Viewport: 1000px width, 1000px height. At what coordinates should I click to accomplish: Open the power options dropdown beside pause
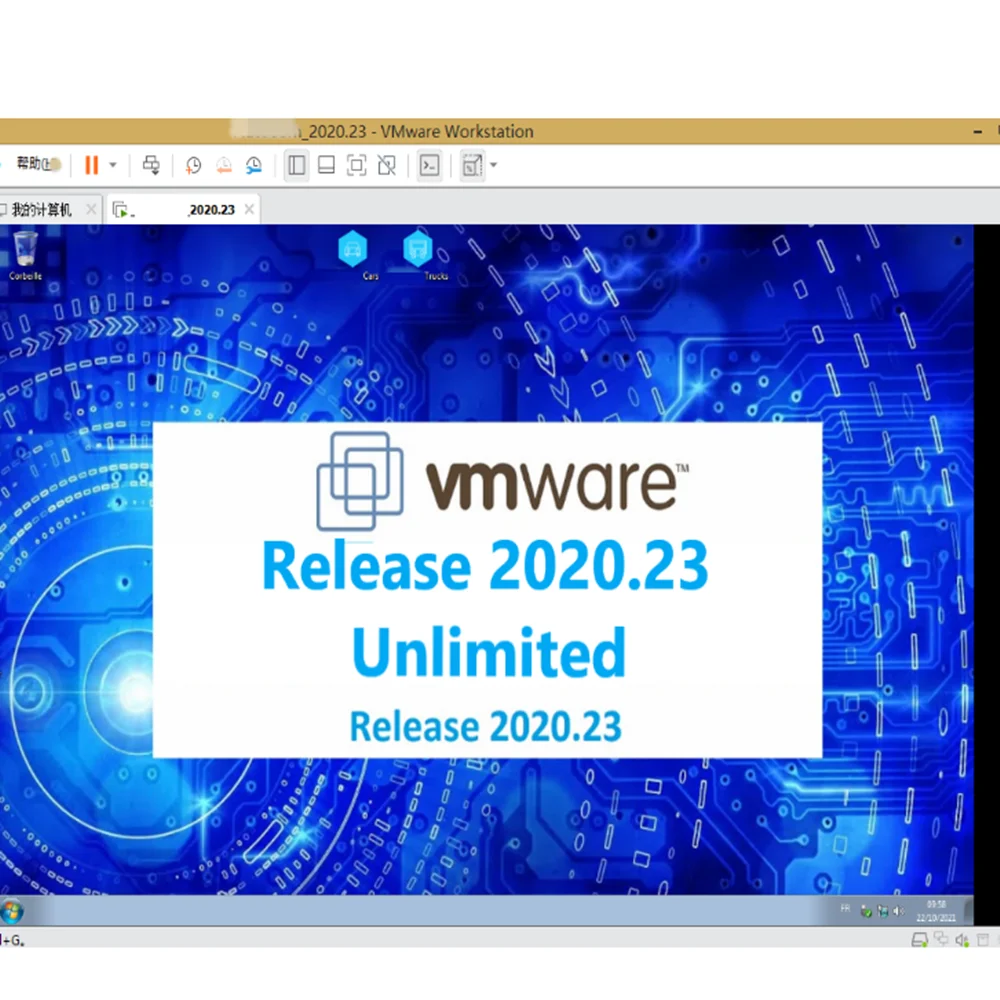point(113,165)
